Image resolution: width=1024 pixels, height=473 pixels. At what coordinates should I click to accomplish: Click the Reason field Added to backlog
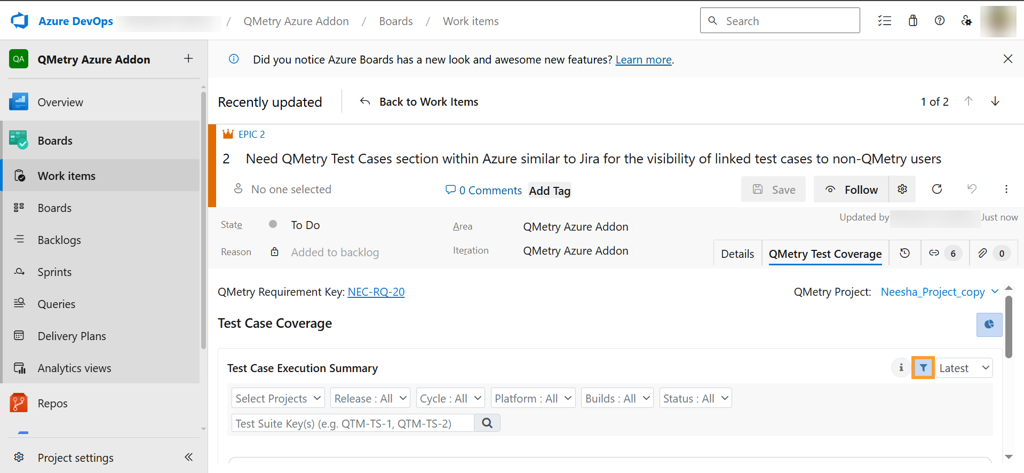[334, 252]
